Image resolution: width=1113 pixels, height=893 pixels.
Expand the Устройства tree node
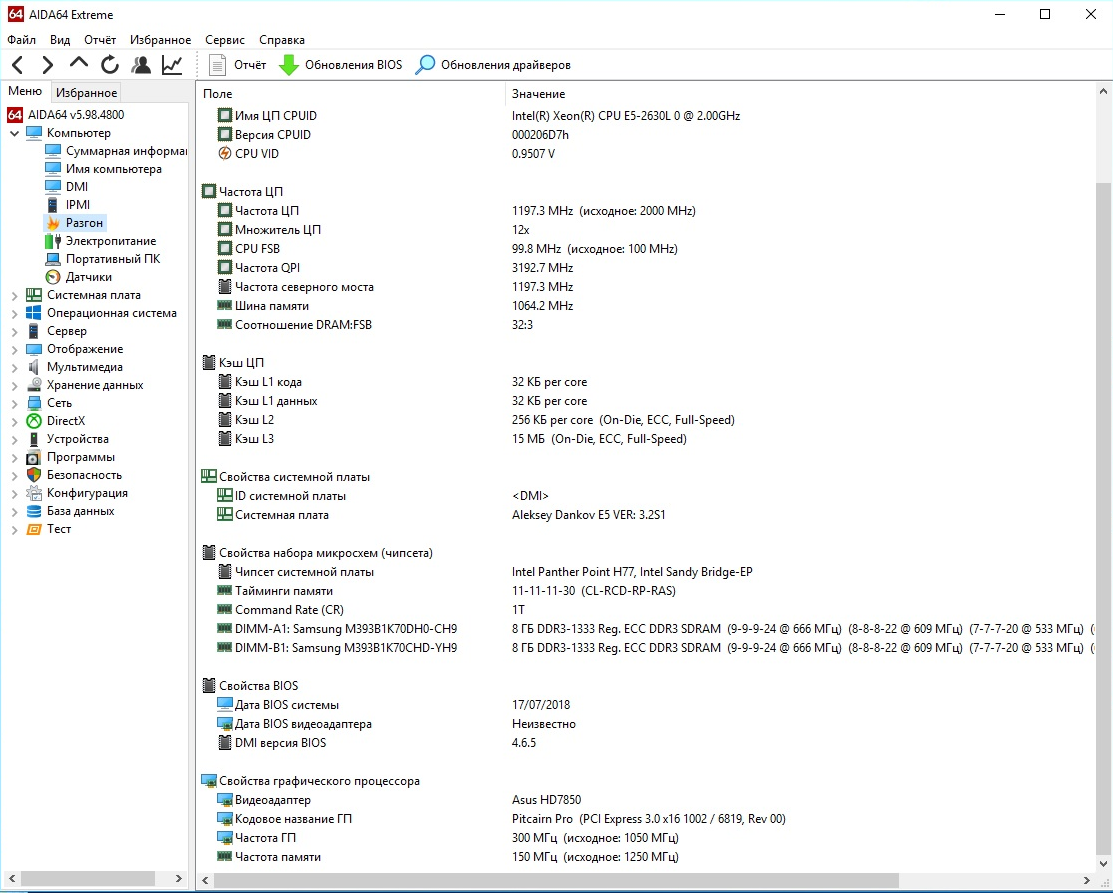point(14,439)
